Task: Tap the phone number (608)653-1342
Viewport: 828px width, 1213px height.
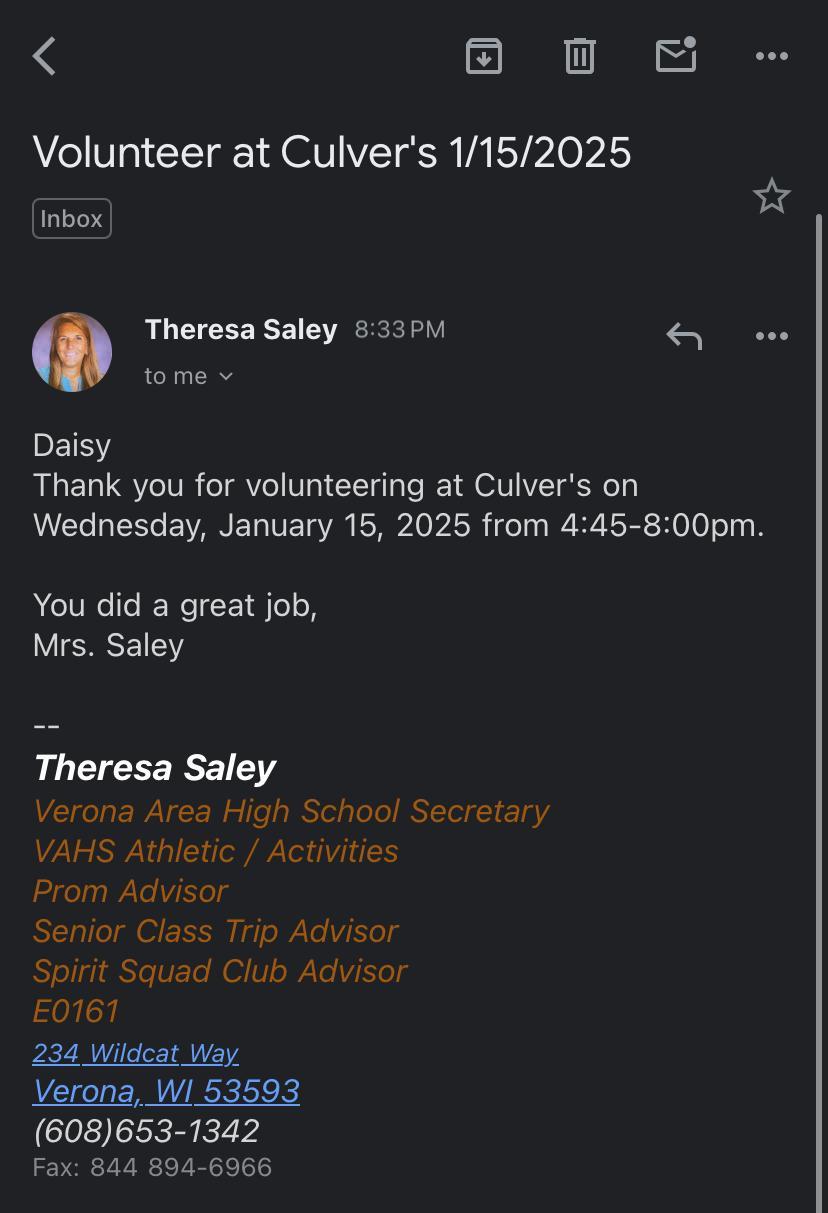Action: point(146,1131)
